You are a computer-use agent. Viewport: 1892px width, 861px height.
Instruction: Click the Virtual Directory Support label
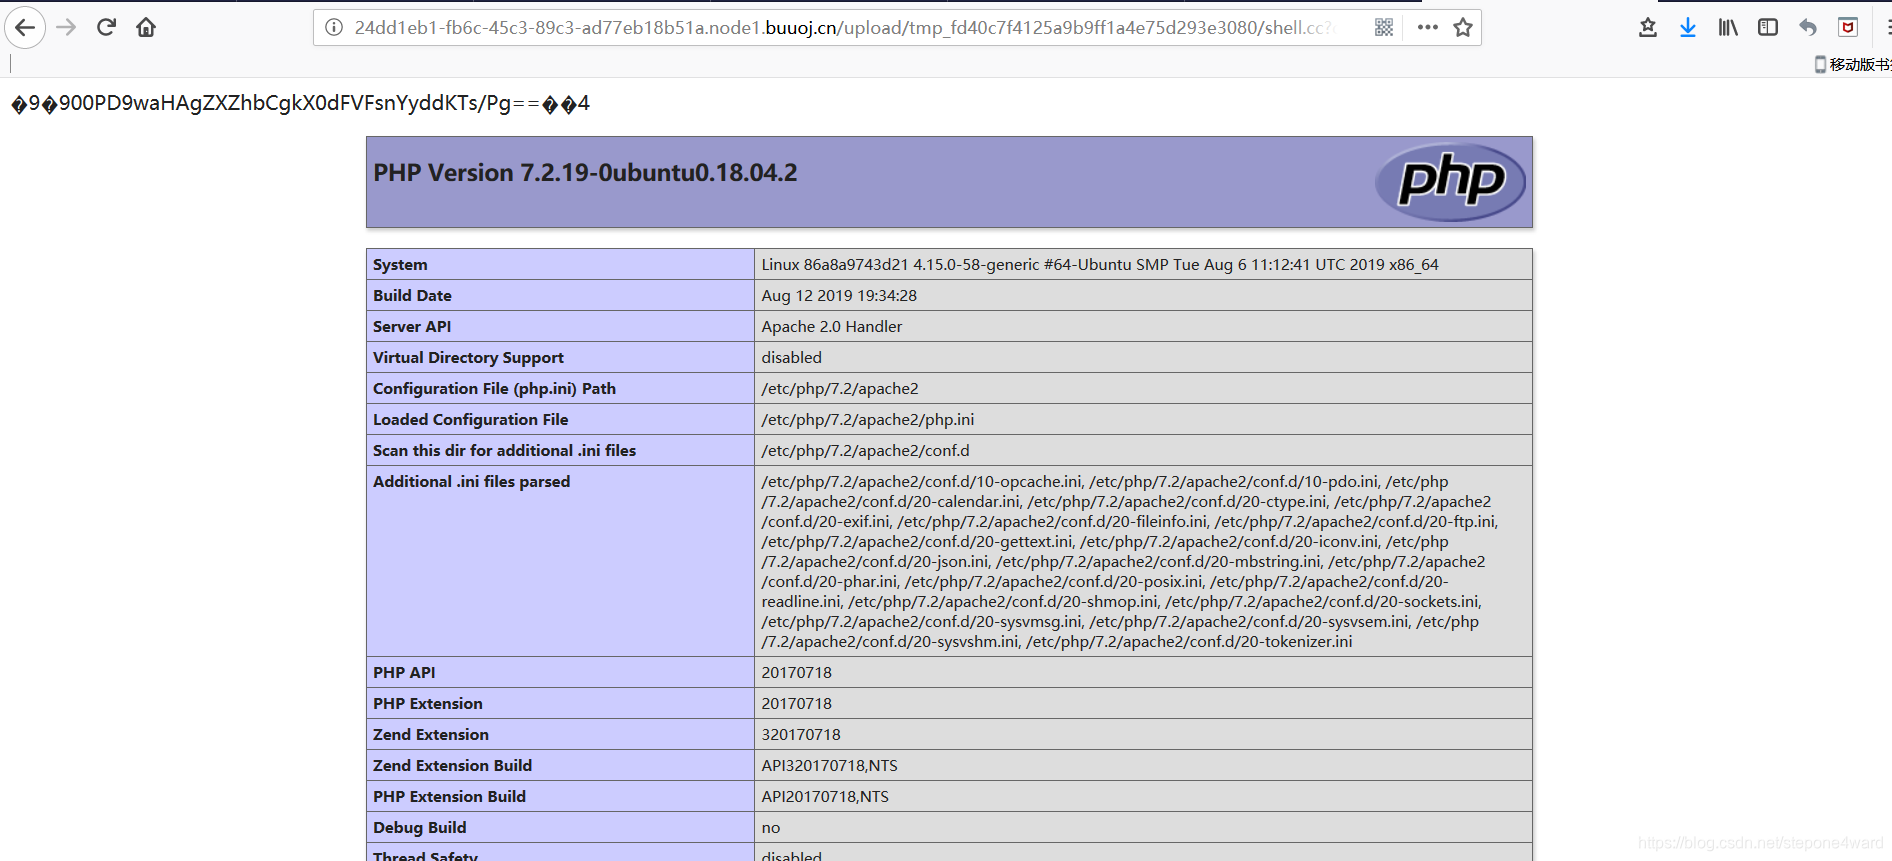click(x=468, y=358)
